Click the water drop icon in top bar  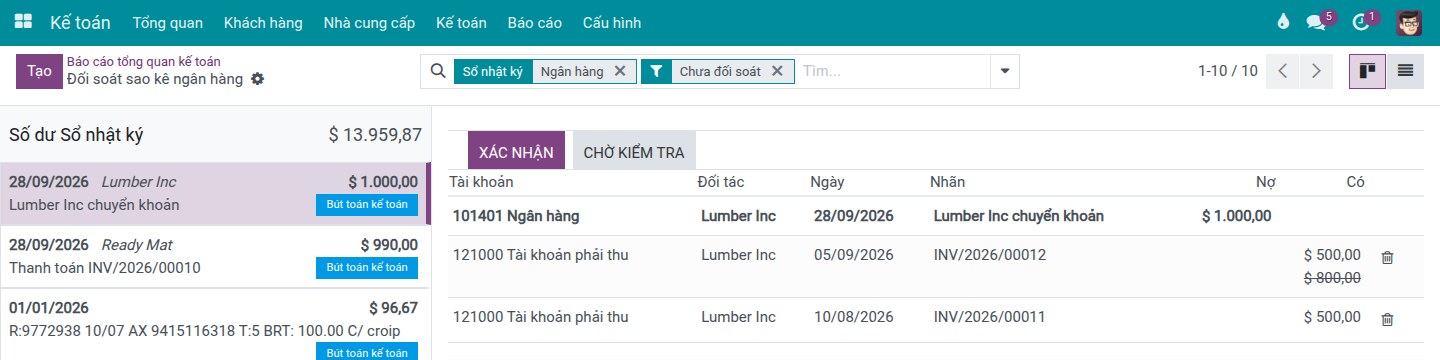pos(1284,22)
